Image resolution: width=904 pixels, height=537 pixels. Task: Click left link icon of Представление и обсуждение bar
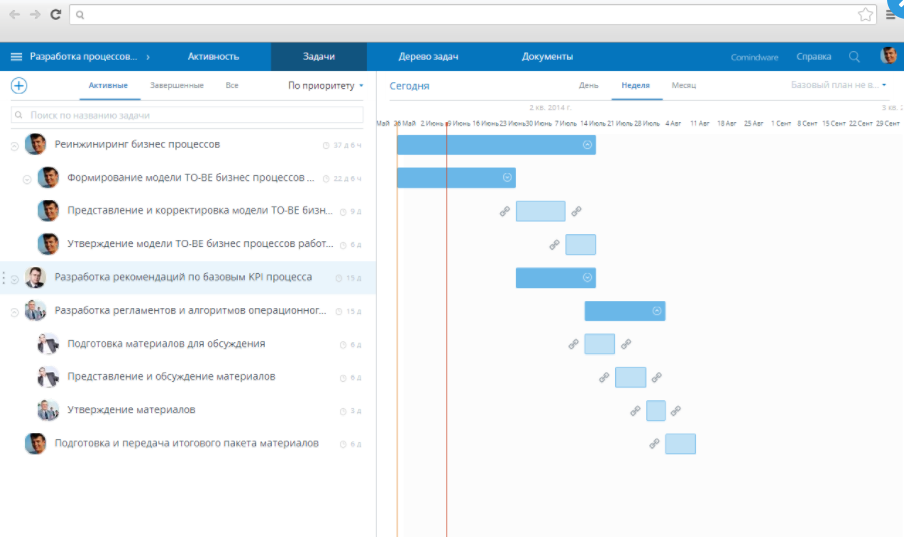[x=604, y=378]
